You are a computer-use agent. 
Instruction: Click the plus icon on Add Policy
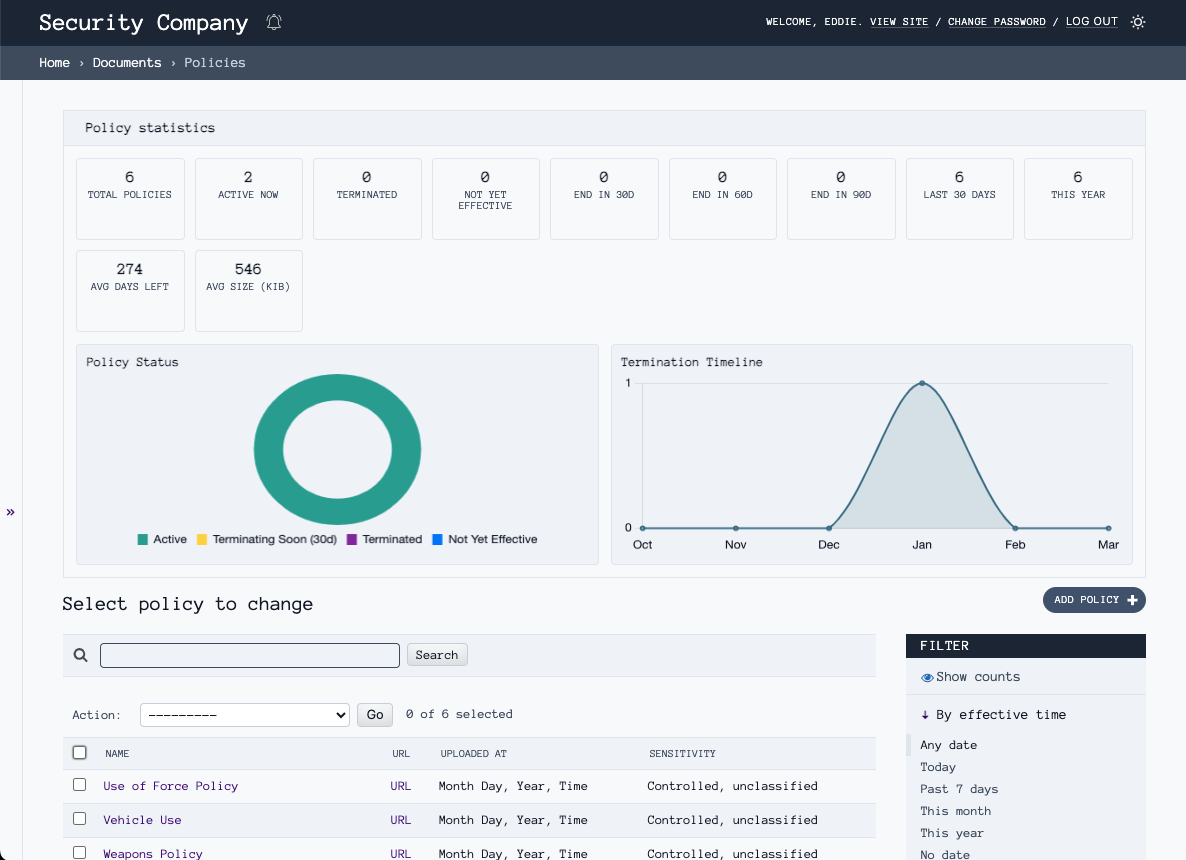click(x=1132, y=600)
